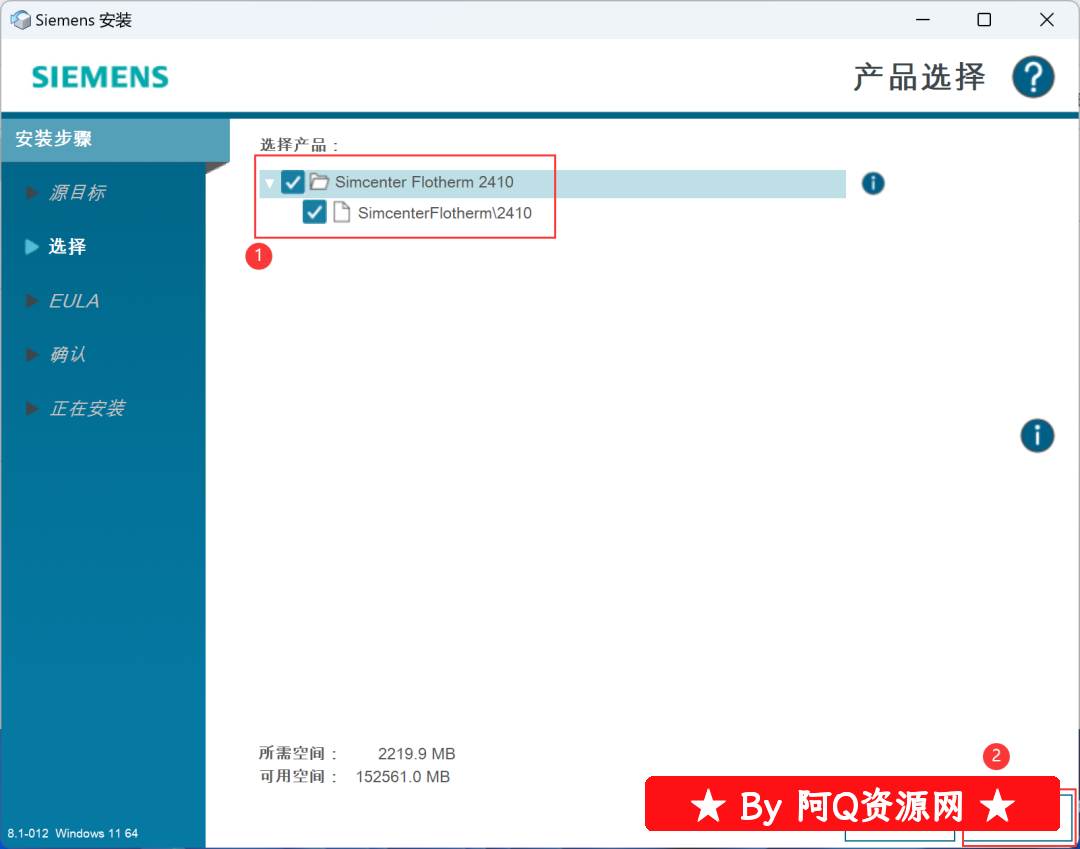Image resolution: width=1080 pixels, height=849 pixels.
Task: Maximize the Siemens installer window
Action: 984,20
